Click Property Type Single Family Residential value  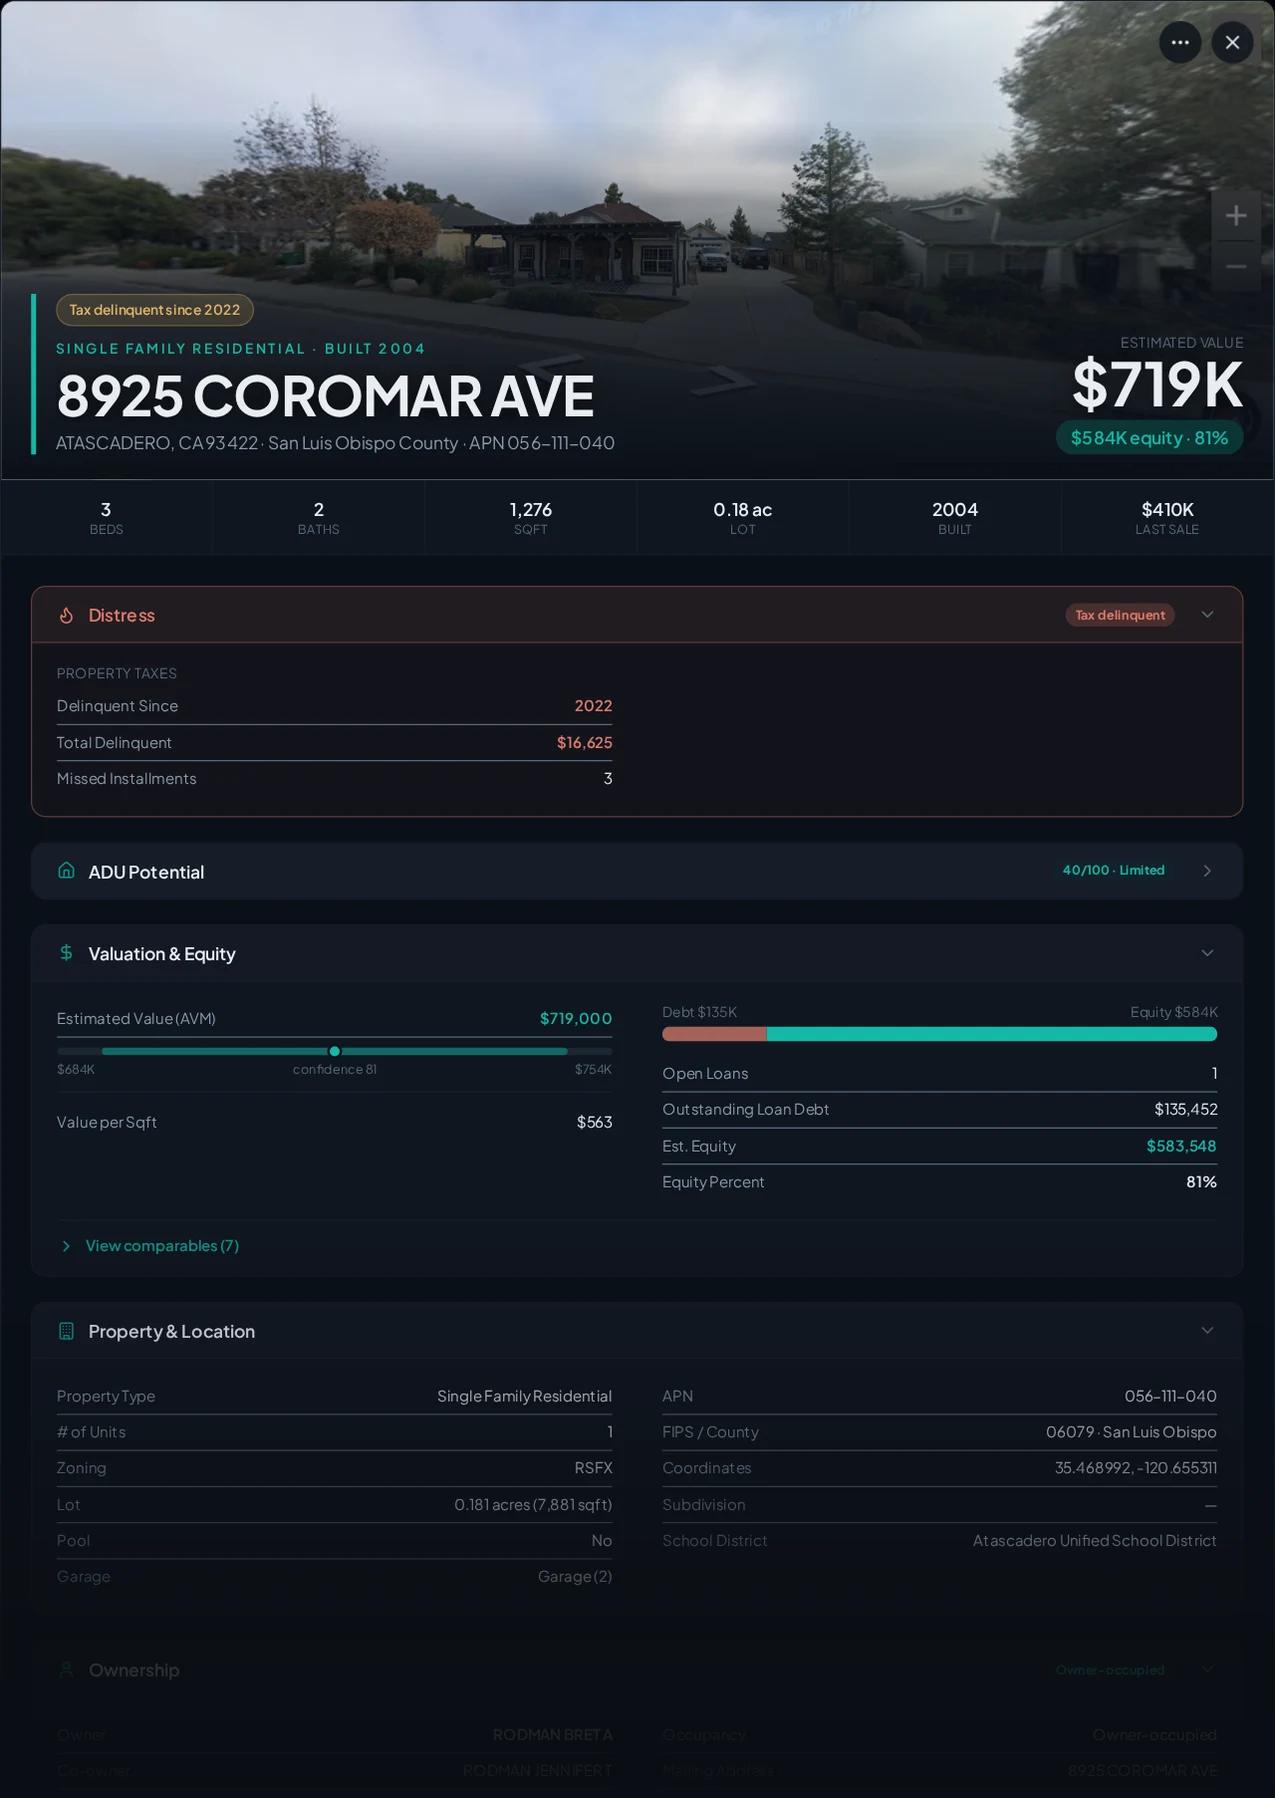524,1396
